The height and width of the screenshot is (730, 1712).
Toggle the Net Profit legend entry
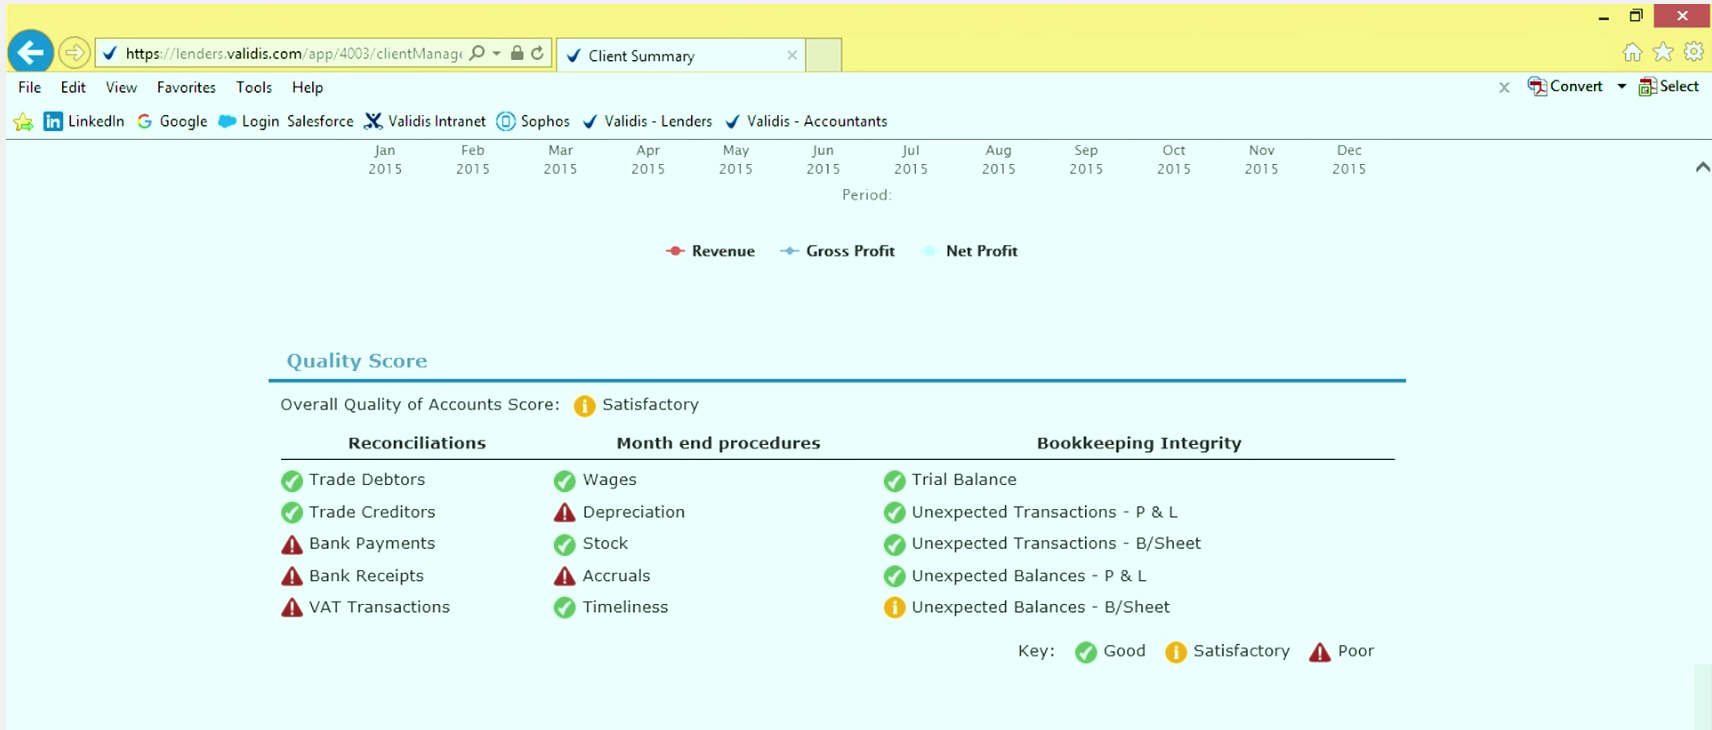970,251
